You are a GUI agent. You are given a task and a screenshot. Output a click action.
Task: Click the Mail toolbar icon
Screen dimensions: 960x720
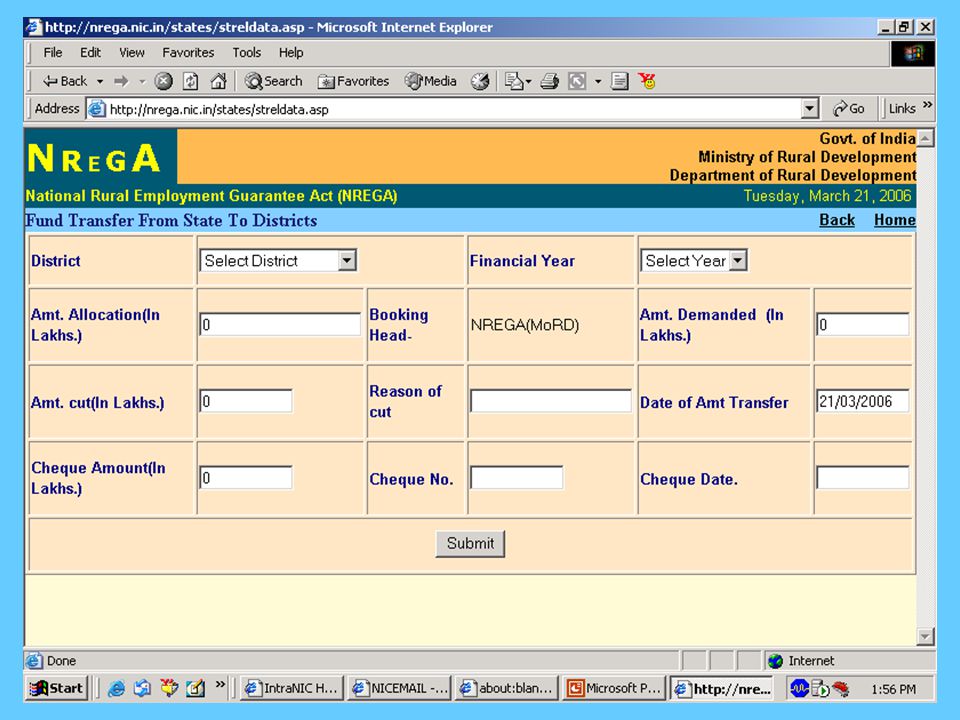[517, 81]
